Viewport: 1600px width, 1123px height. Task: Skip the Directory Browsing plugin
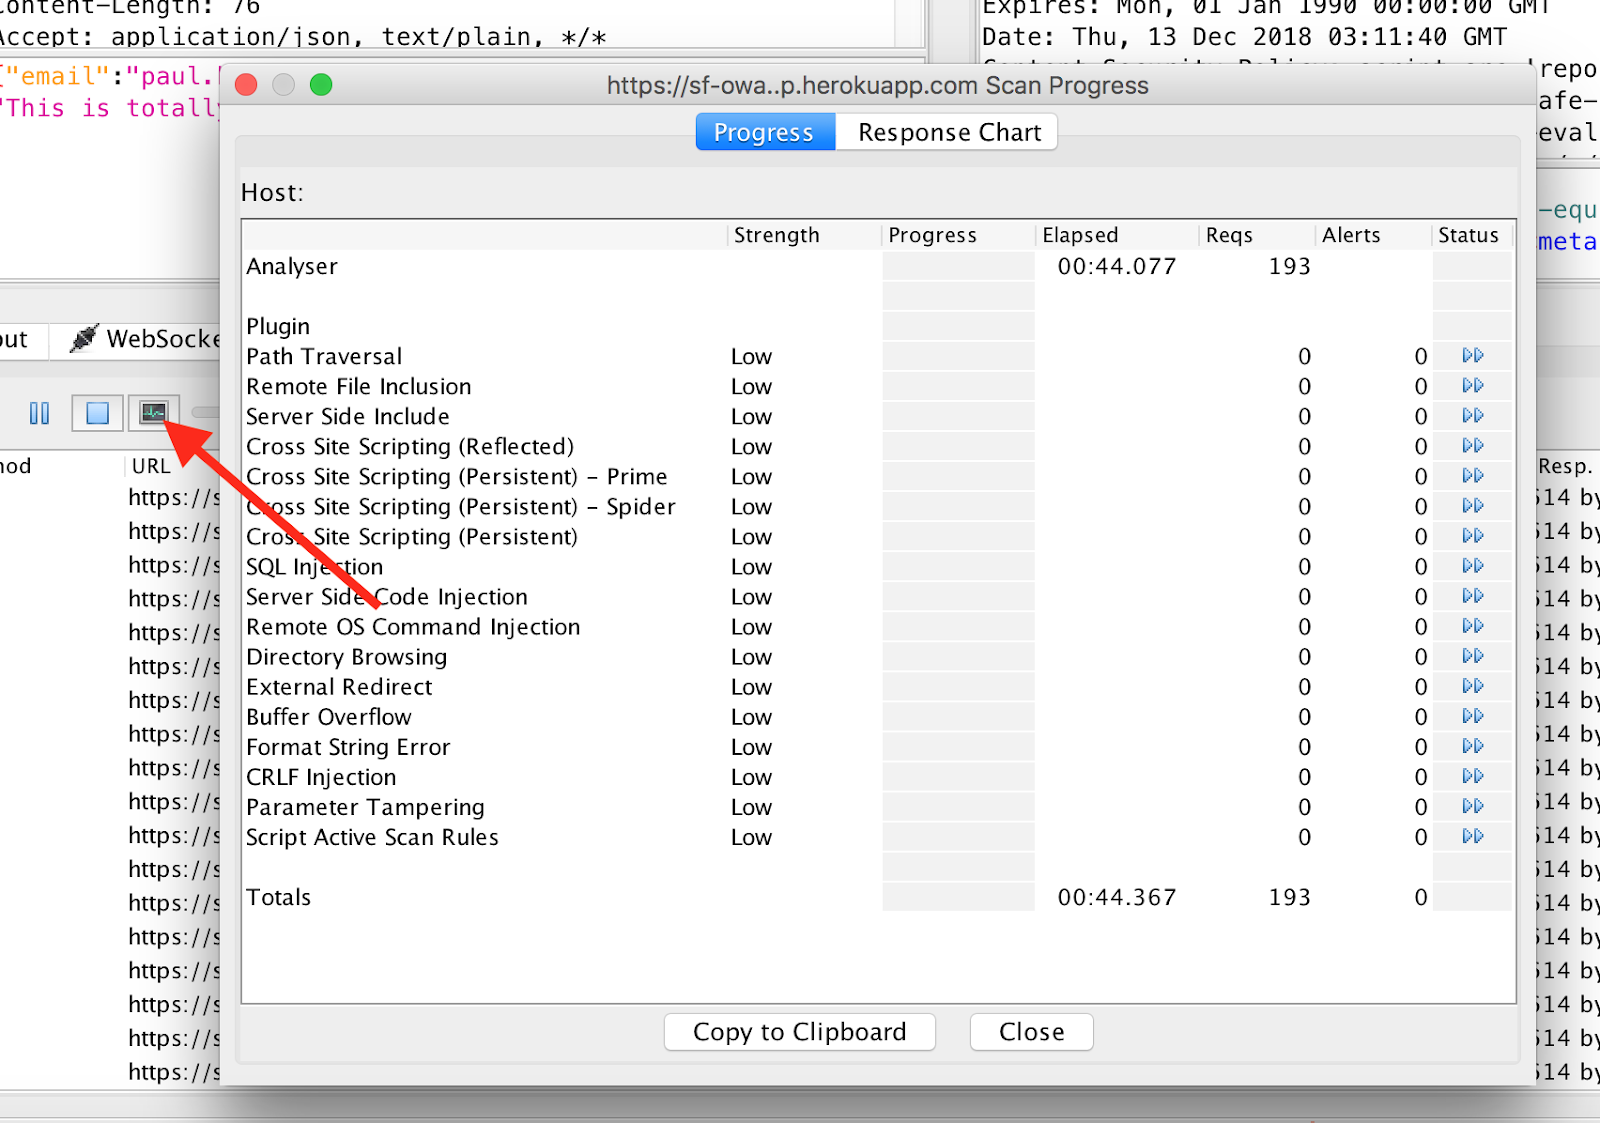coord(1471,656)
